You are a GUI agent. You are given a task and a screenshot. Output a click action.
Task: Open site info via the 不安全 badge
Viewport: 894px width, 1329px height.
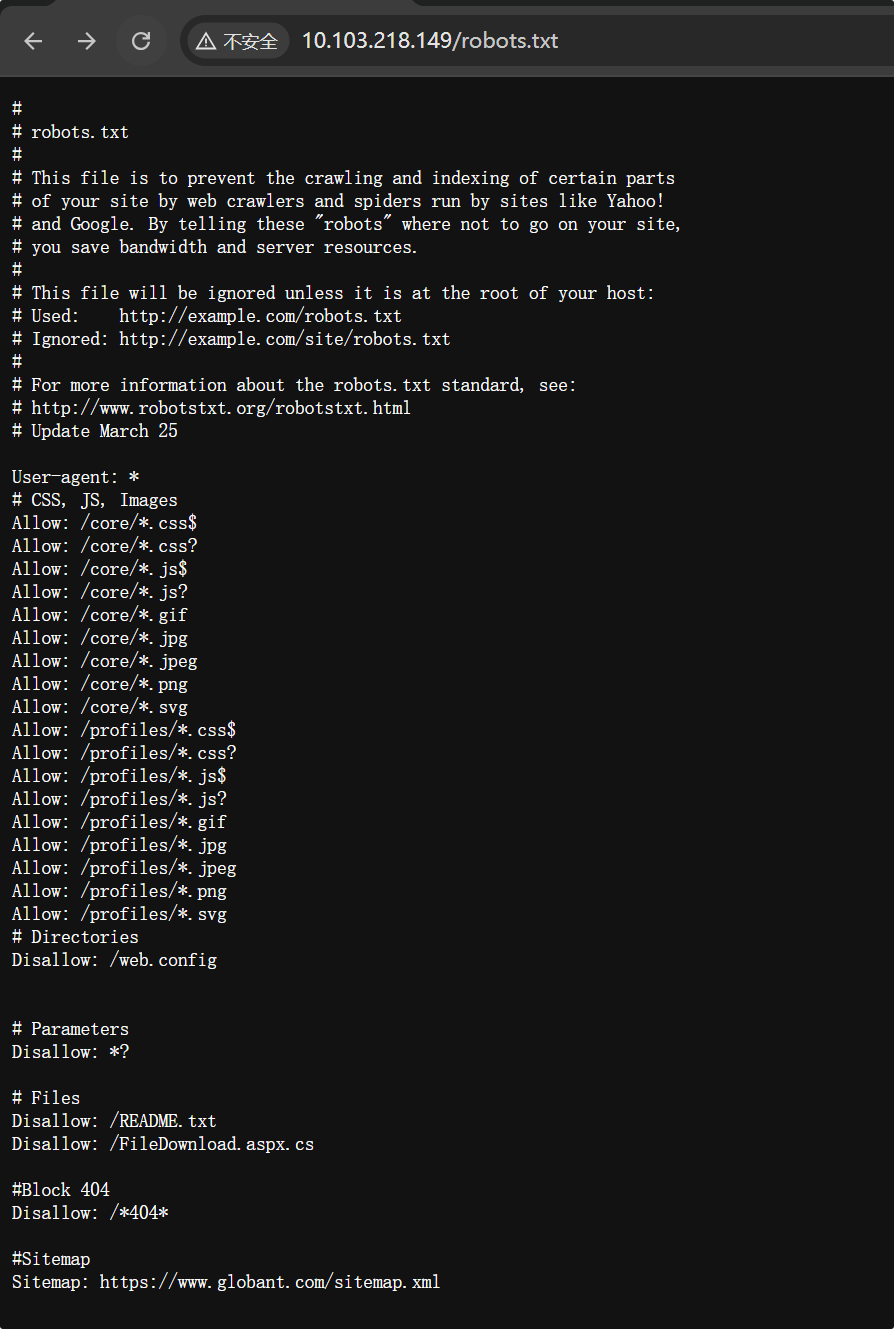tap(238, 41)
